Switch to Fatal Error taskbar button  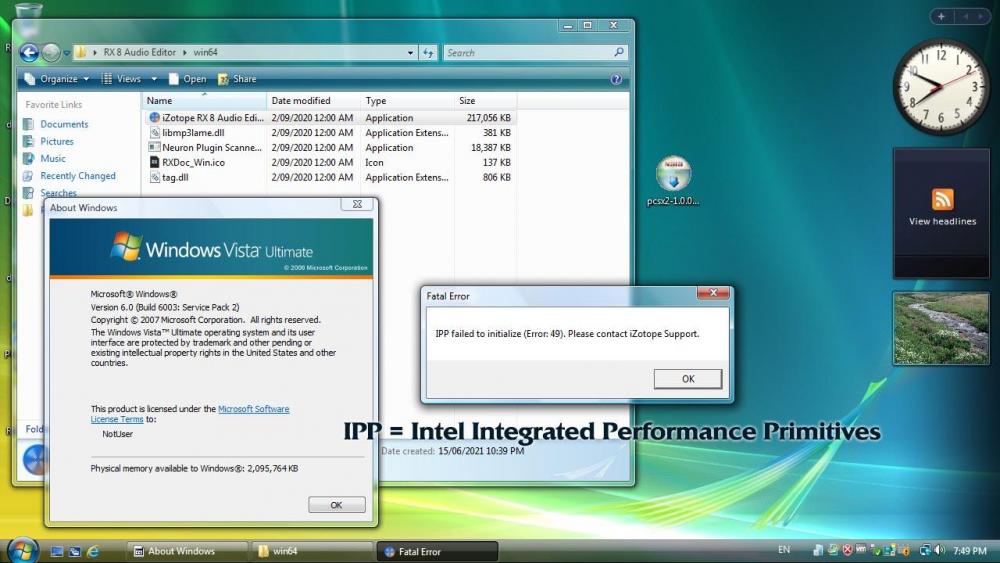[x=438, y=552]
